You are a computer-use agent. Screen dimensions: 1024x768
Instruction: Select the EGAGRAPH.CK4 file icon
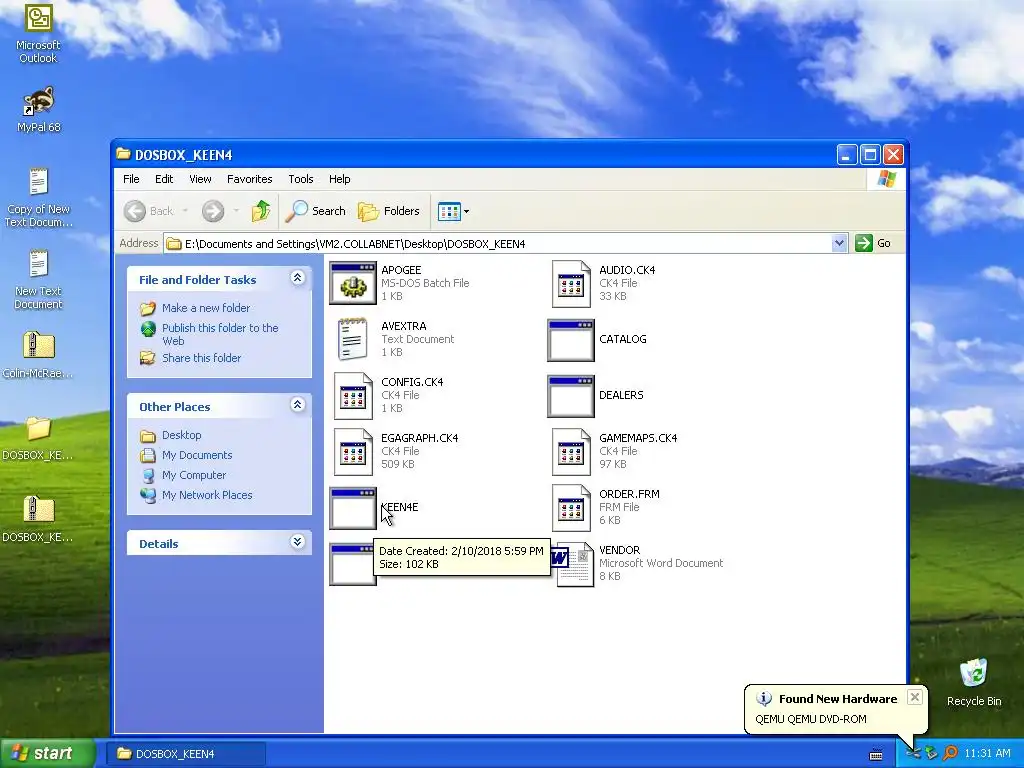(353, 452)
